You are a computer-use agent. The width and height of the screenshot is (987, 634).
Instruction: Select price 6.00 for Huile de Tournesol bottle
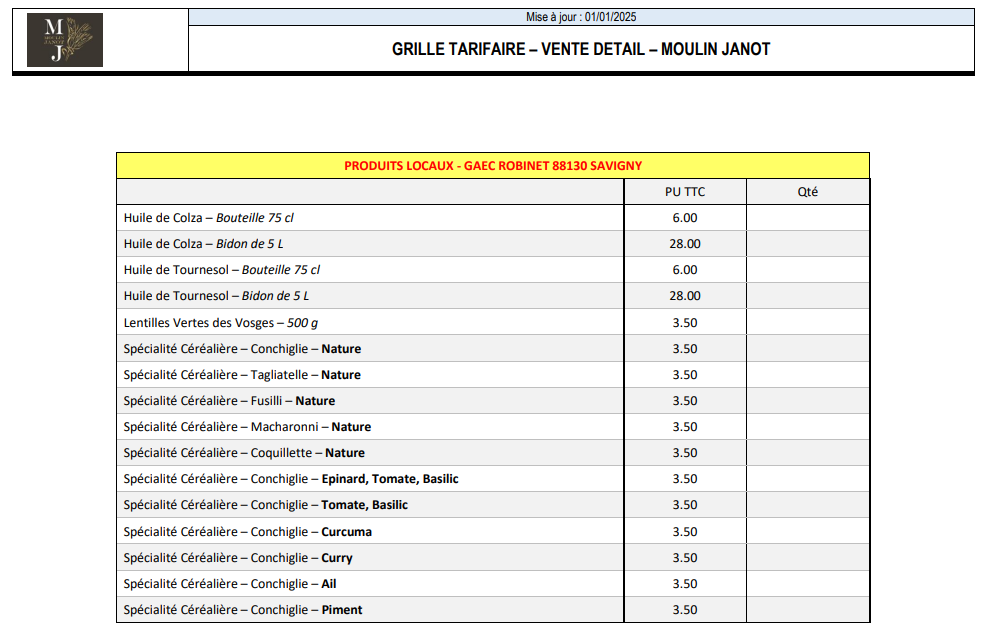[x=685, y=270]
